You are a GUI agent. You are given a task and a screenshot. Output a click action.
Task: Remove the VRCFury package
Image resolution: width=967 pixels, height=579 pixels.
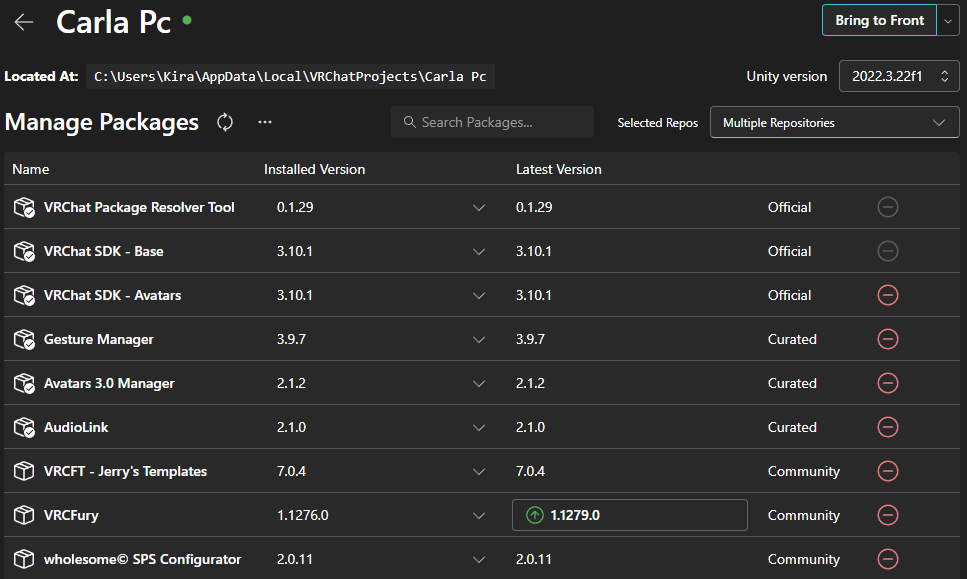888,515
